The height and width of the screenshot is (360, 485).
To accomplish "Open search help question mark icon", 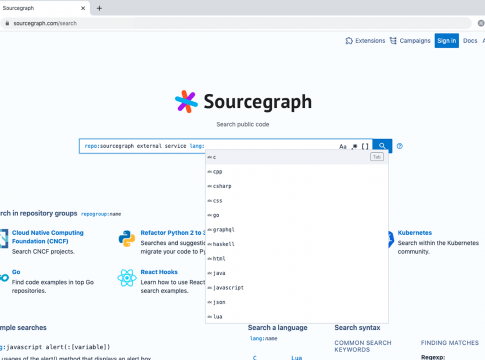I will [400, 146].
